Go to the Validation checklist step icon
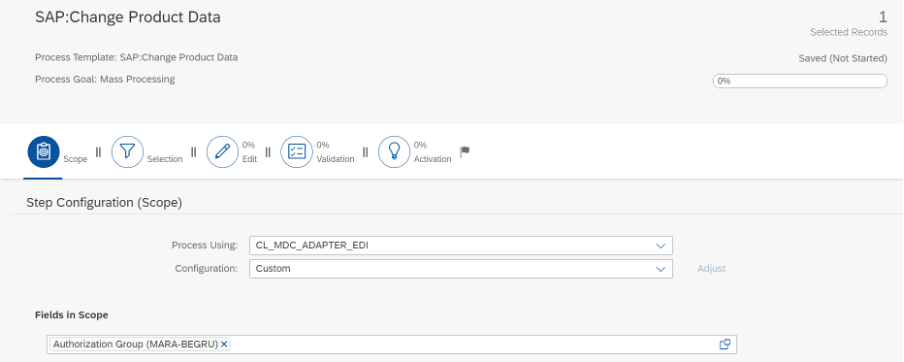 [296, 152]
